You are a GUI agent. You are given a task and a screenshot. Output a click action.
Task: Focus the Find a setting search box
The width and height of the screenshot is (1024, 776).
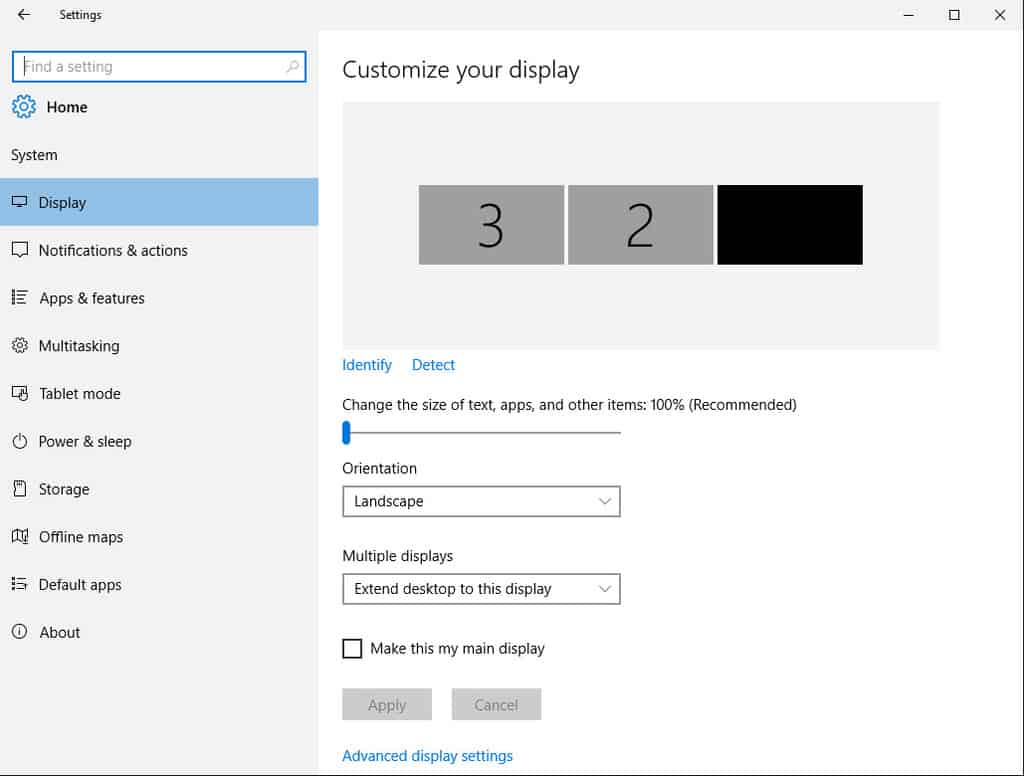pos(159,67)
